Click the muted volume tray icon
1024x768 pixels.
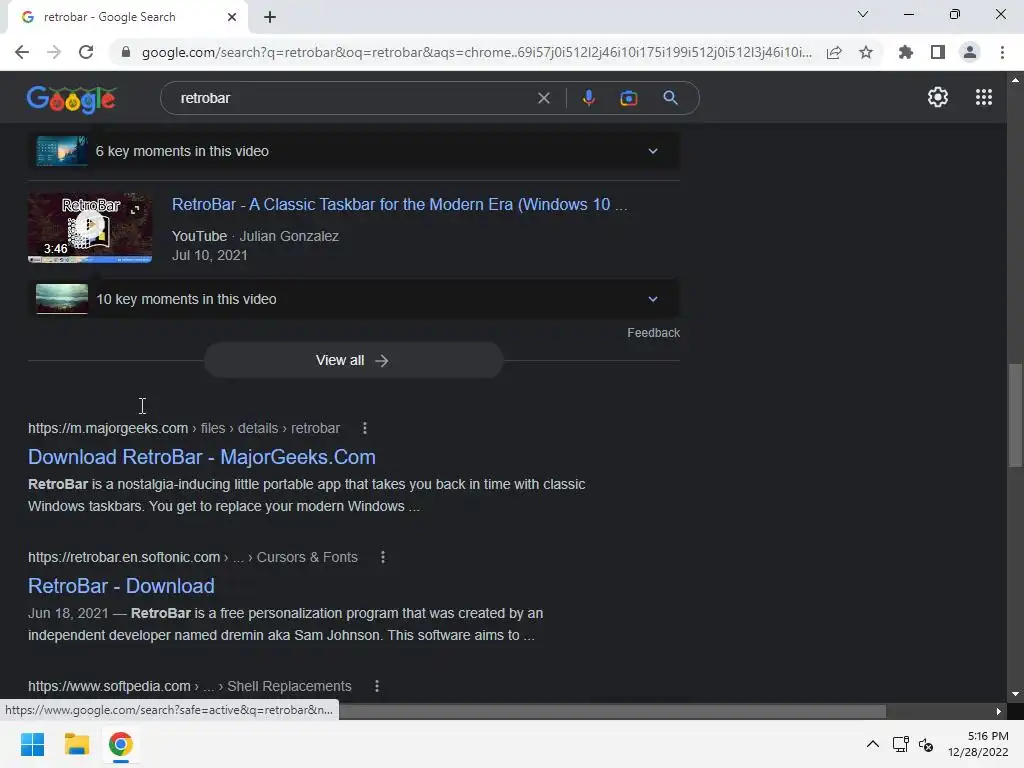926,744
